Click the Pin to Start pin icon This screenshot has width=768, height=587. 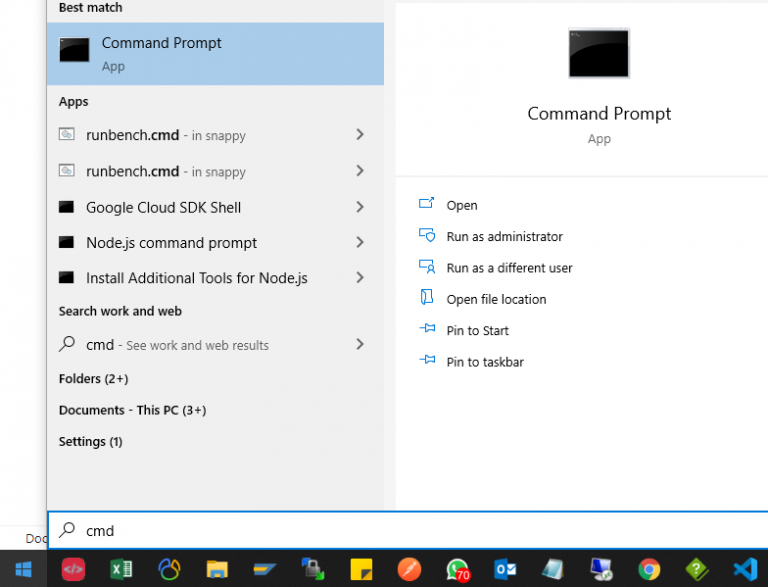(x=427, y=328)
